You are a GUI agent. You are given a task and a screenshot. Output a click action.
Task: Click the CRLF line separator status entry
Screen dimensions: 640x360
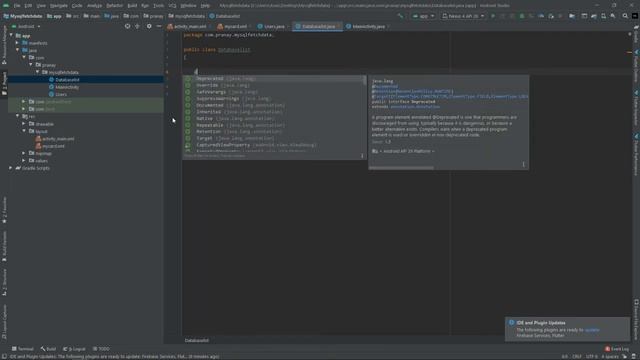pyautogui.click(x=577, y=356)
